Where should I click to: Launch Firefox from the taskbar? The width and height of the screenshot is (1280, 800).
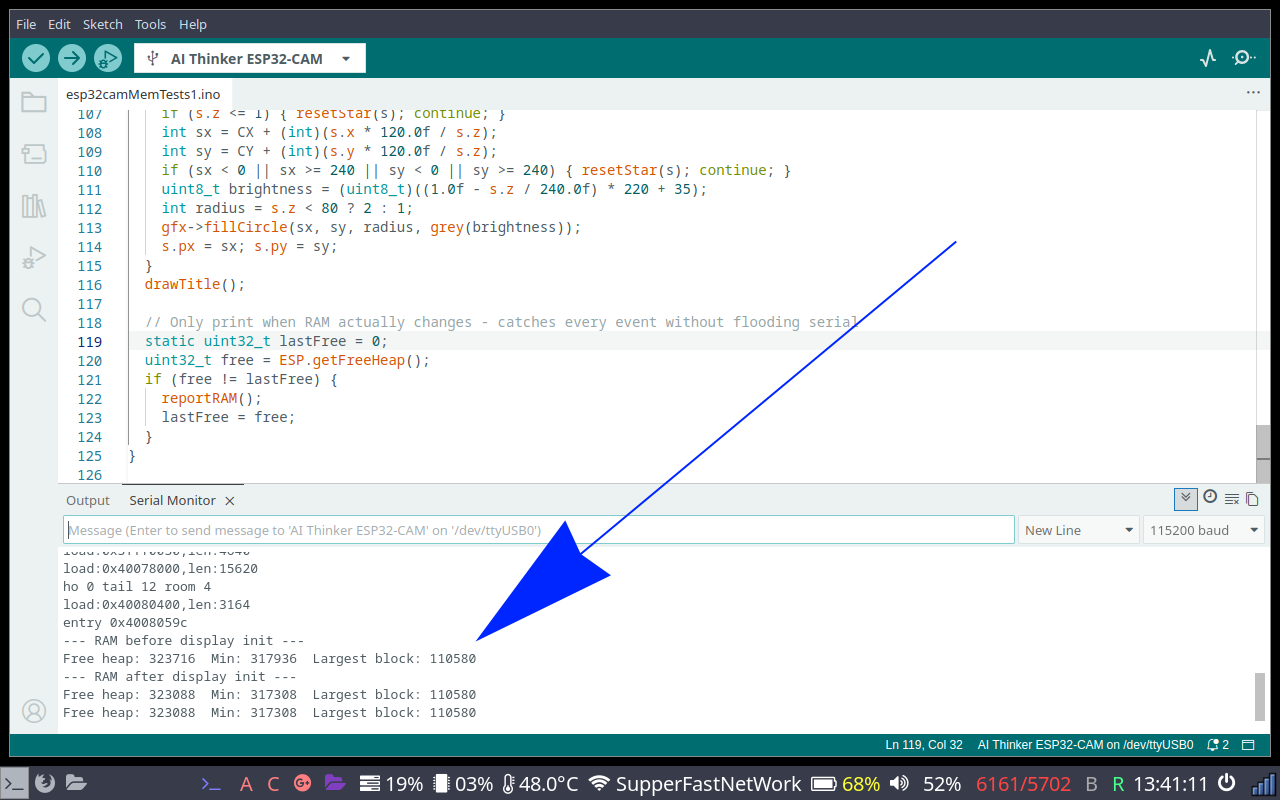(44, 783)
